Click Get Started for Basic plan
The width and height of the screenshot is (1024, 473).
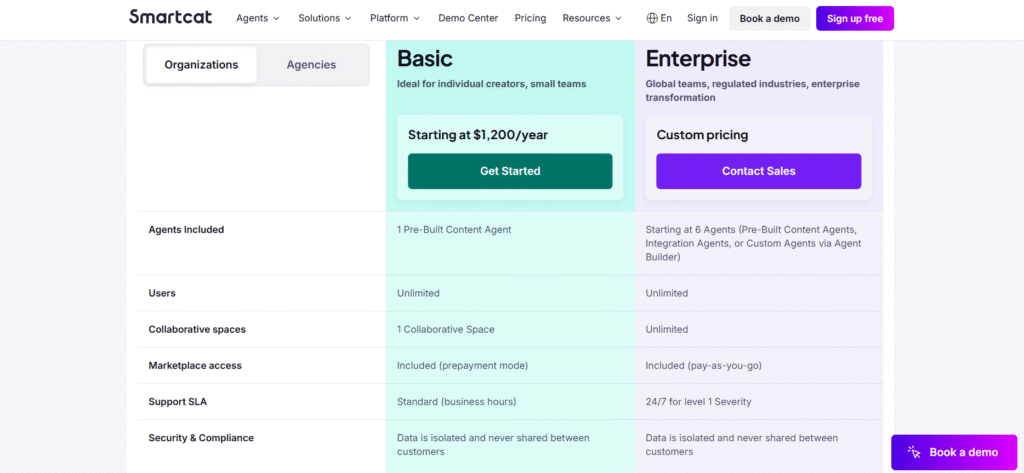pos(510,171)
